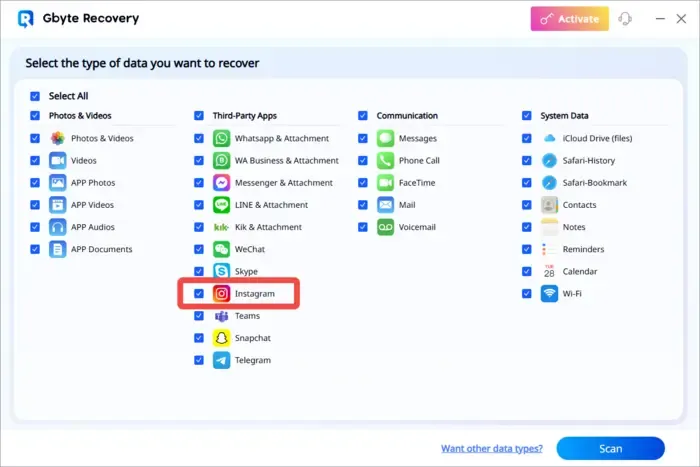Click the LINE app icon
The height and width of the screenshot is (467, 700).
click(x=221, y=205)
